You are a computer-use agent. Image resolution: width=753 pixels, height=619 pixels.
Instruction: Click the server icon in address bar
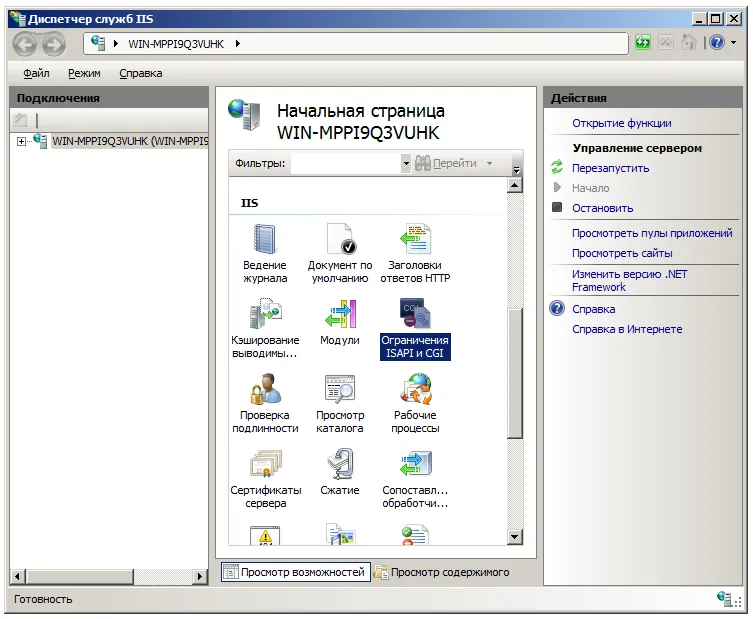(x=98, y=43)
